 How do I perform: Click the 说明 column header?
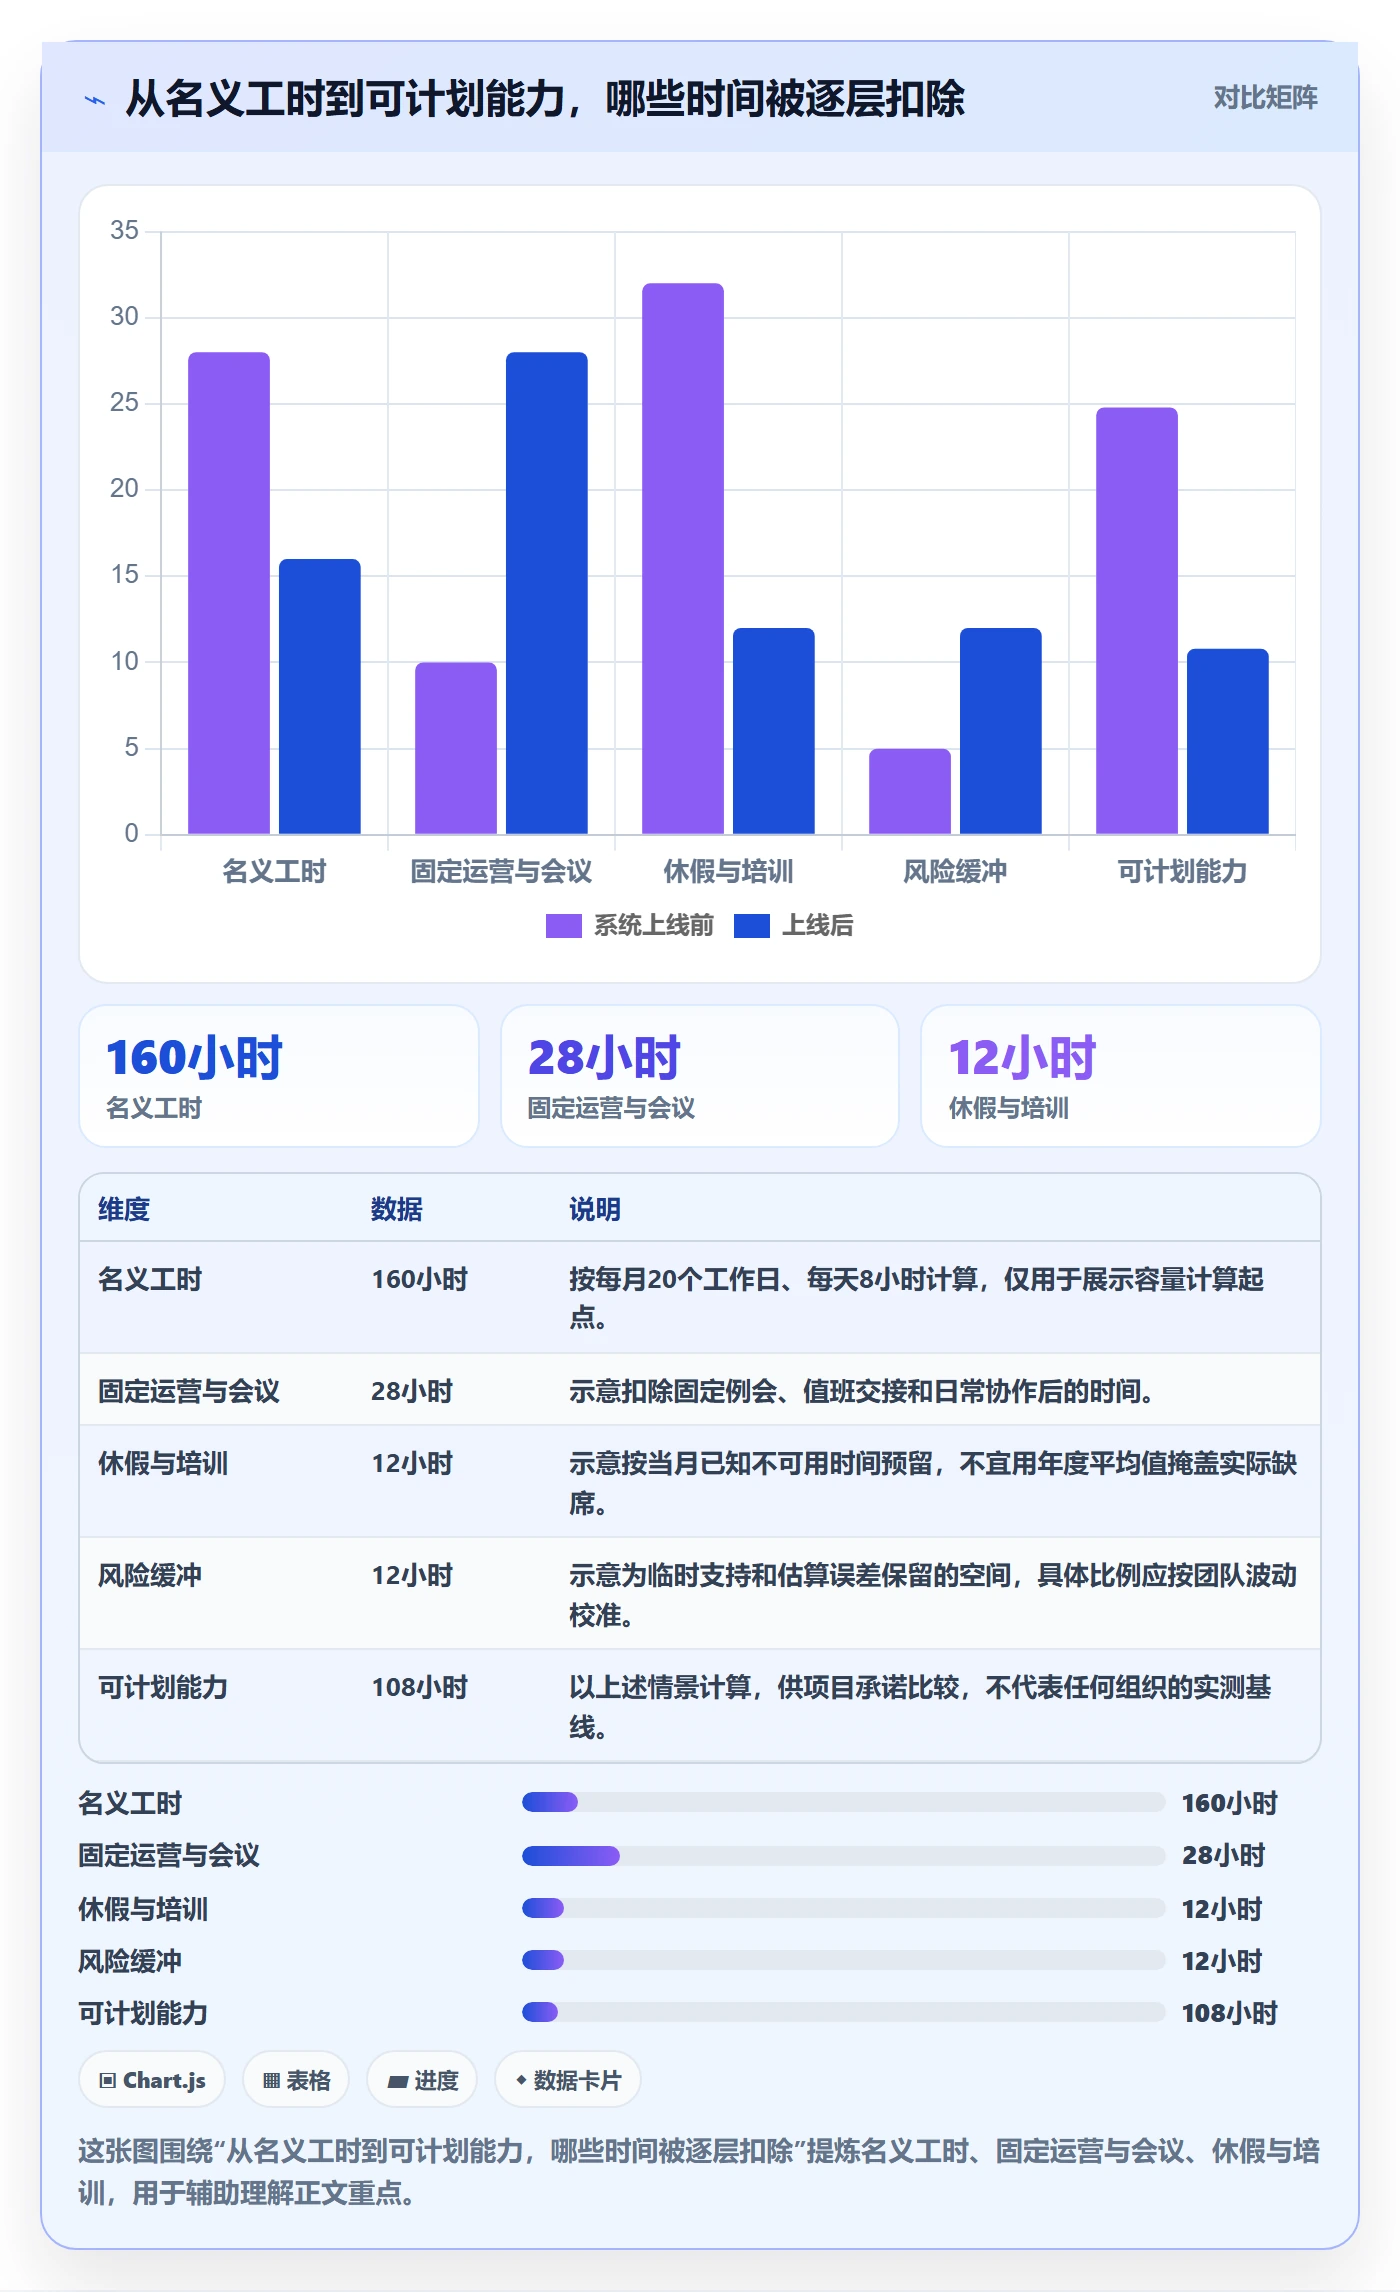click(595, 1209)
